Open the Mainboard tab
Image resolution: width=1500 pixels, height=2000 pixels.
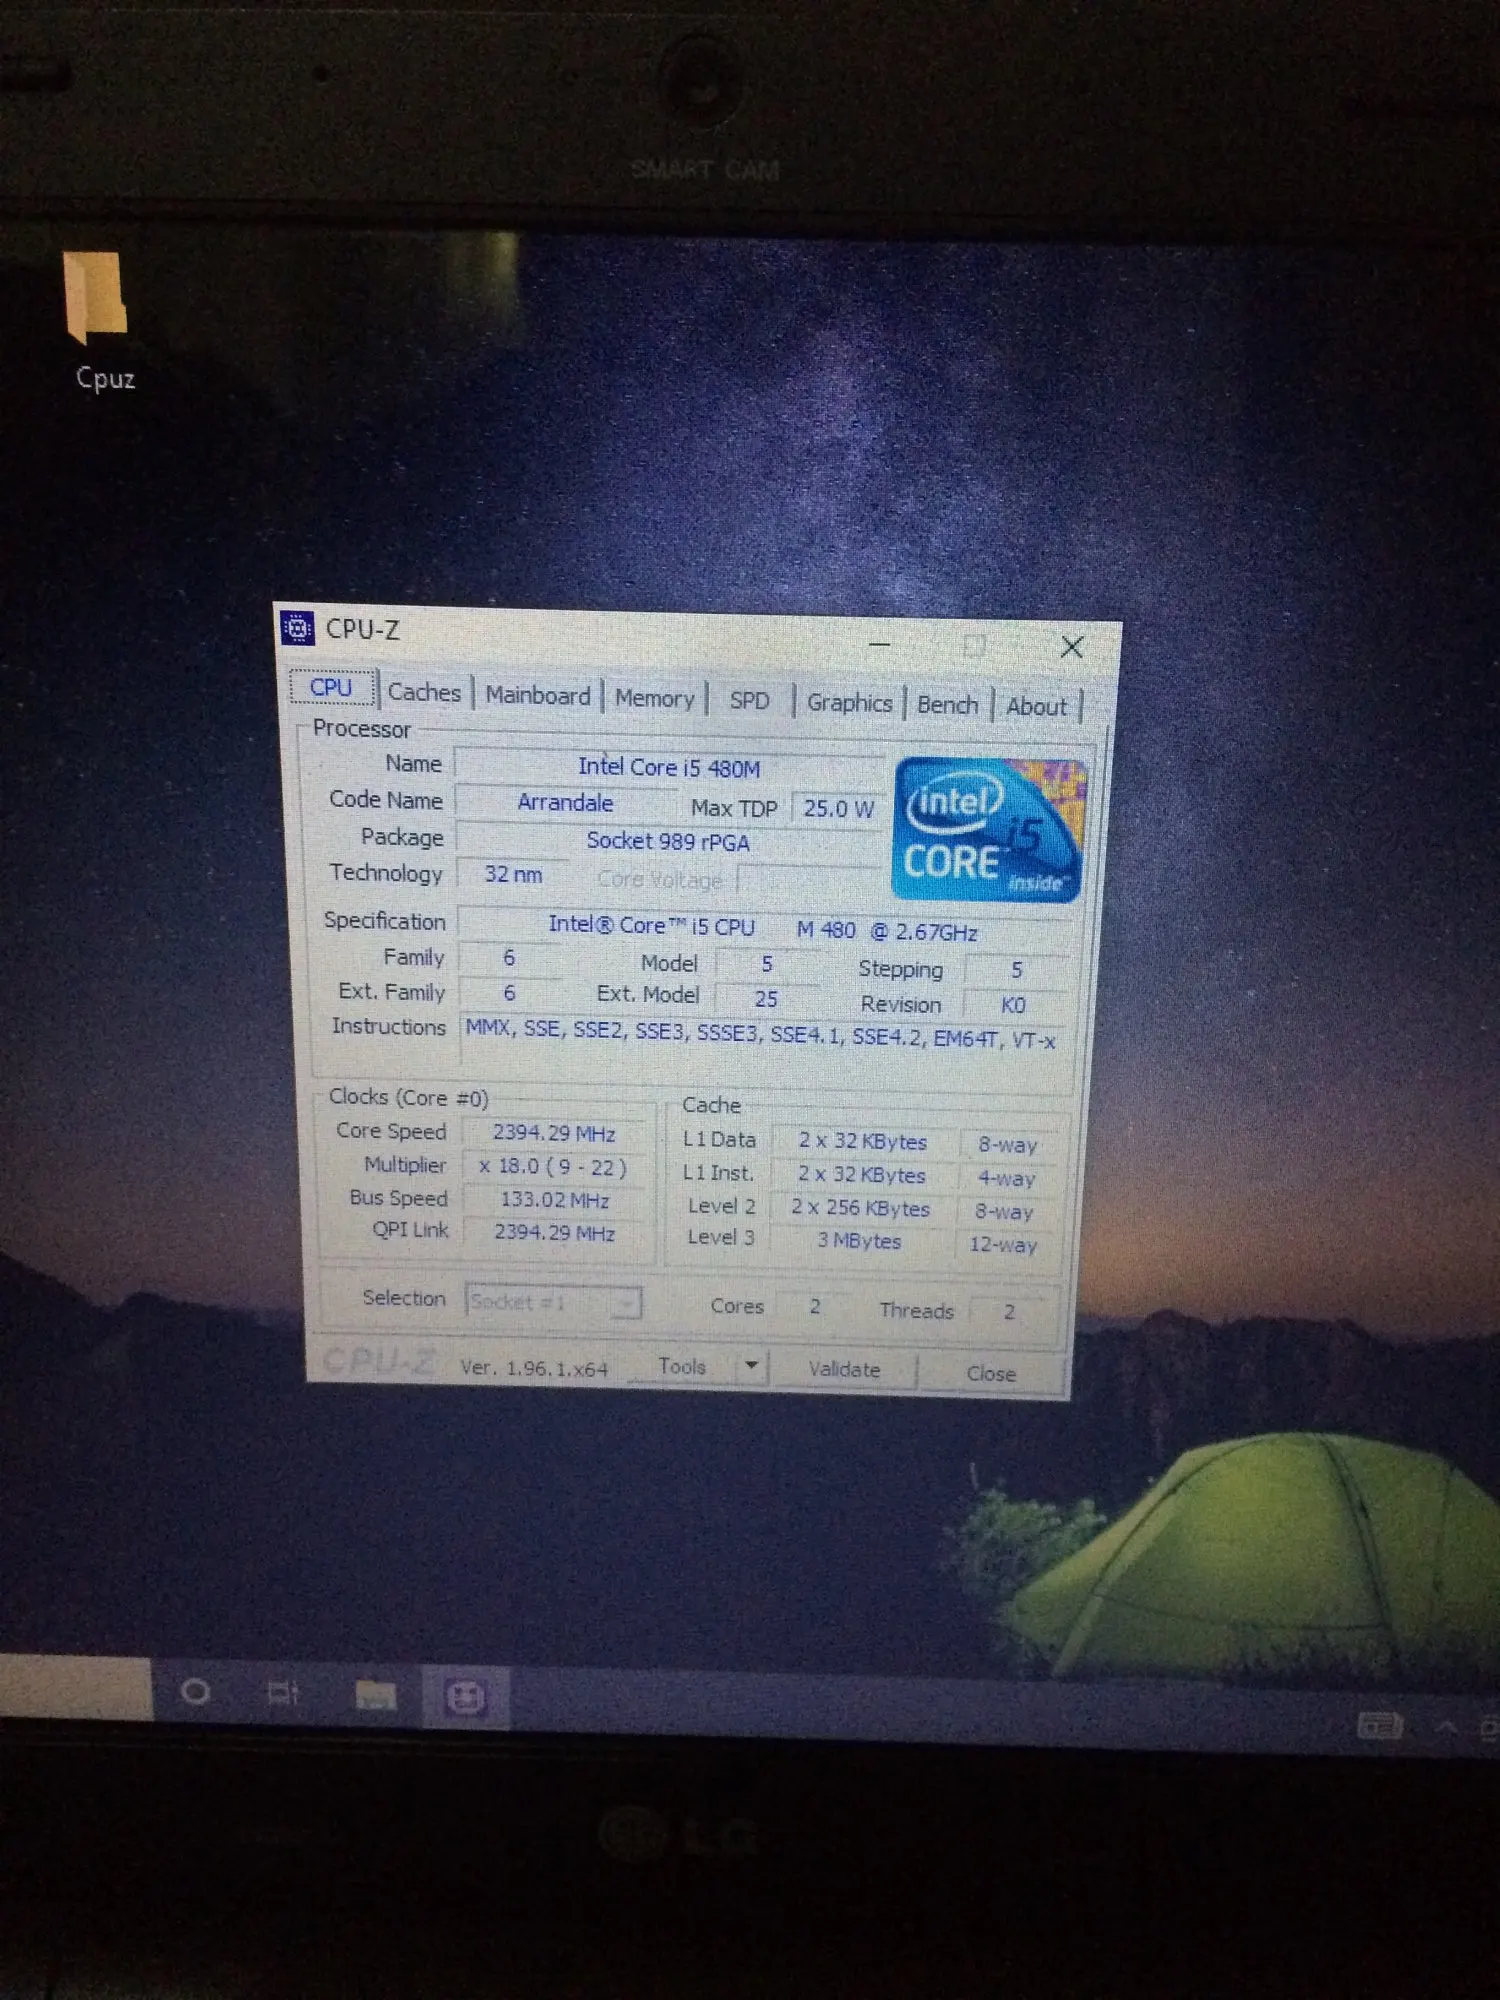point(538,695)
